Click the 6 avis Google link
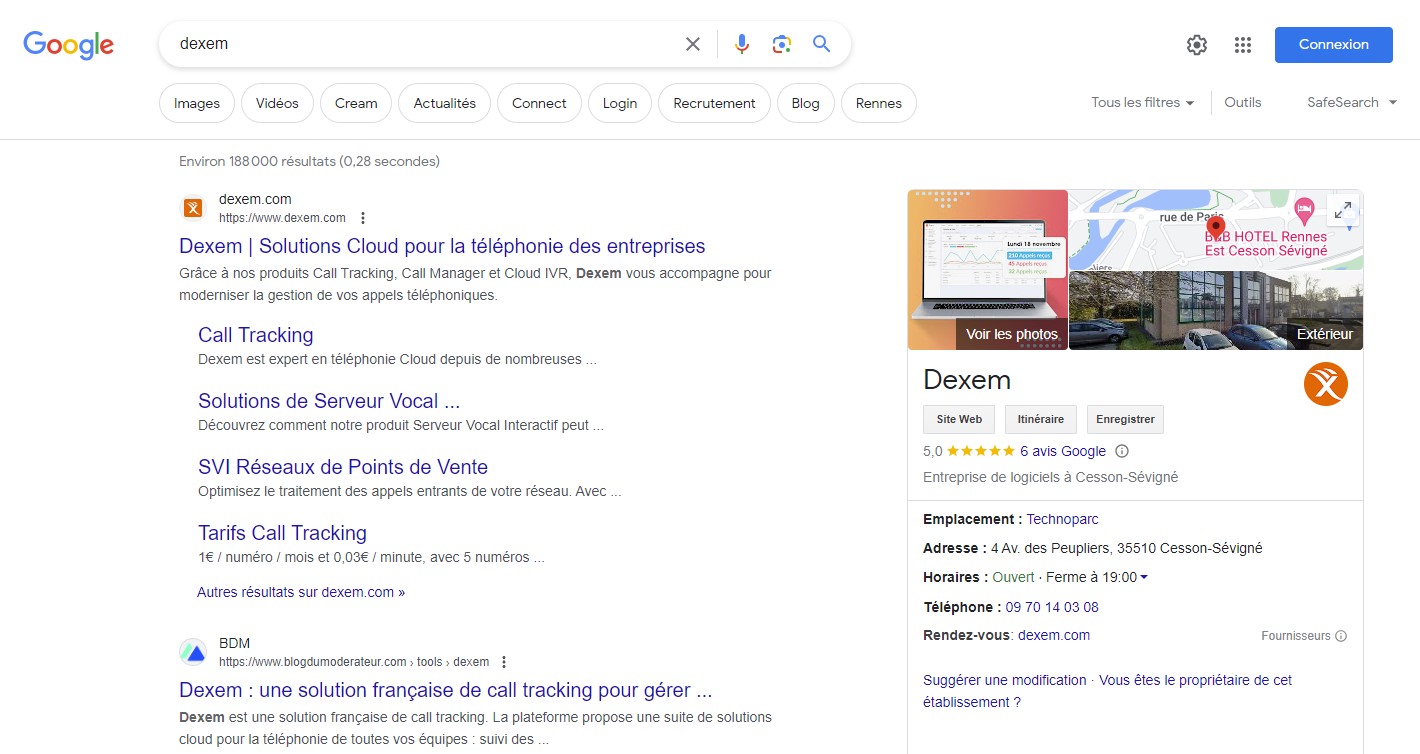 [1063, 451]
